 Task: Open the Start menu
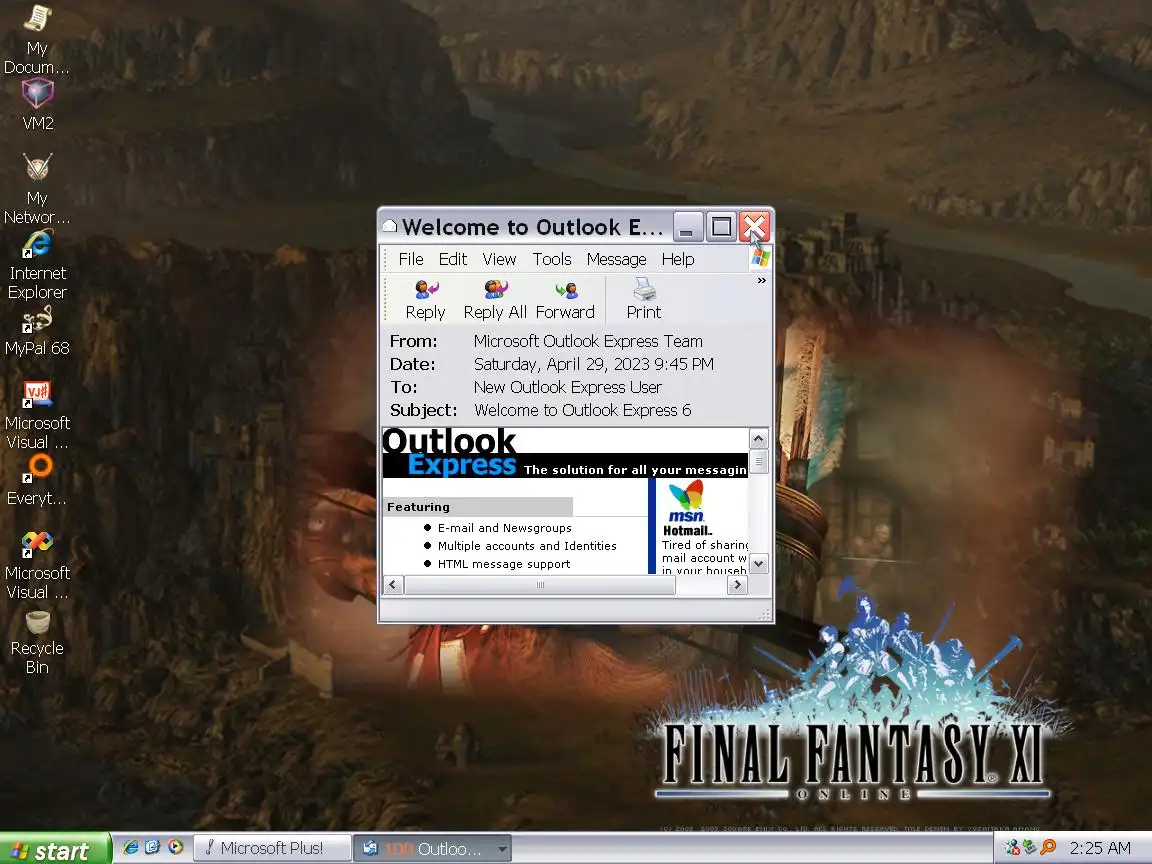pyautogui.click(x=55, y=849)
